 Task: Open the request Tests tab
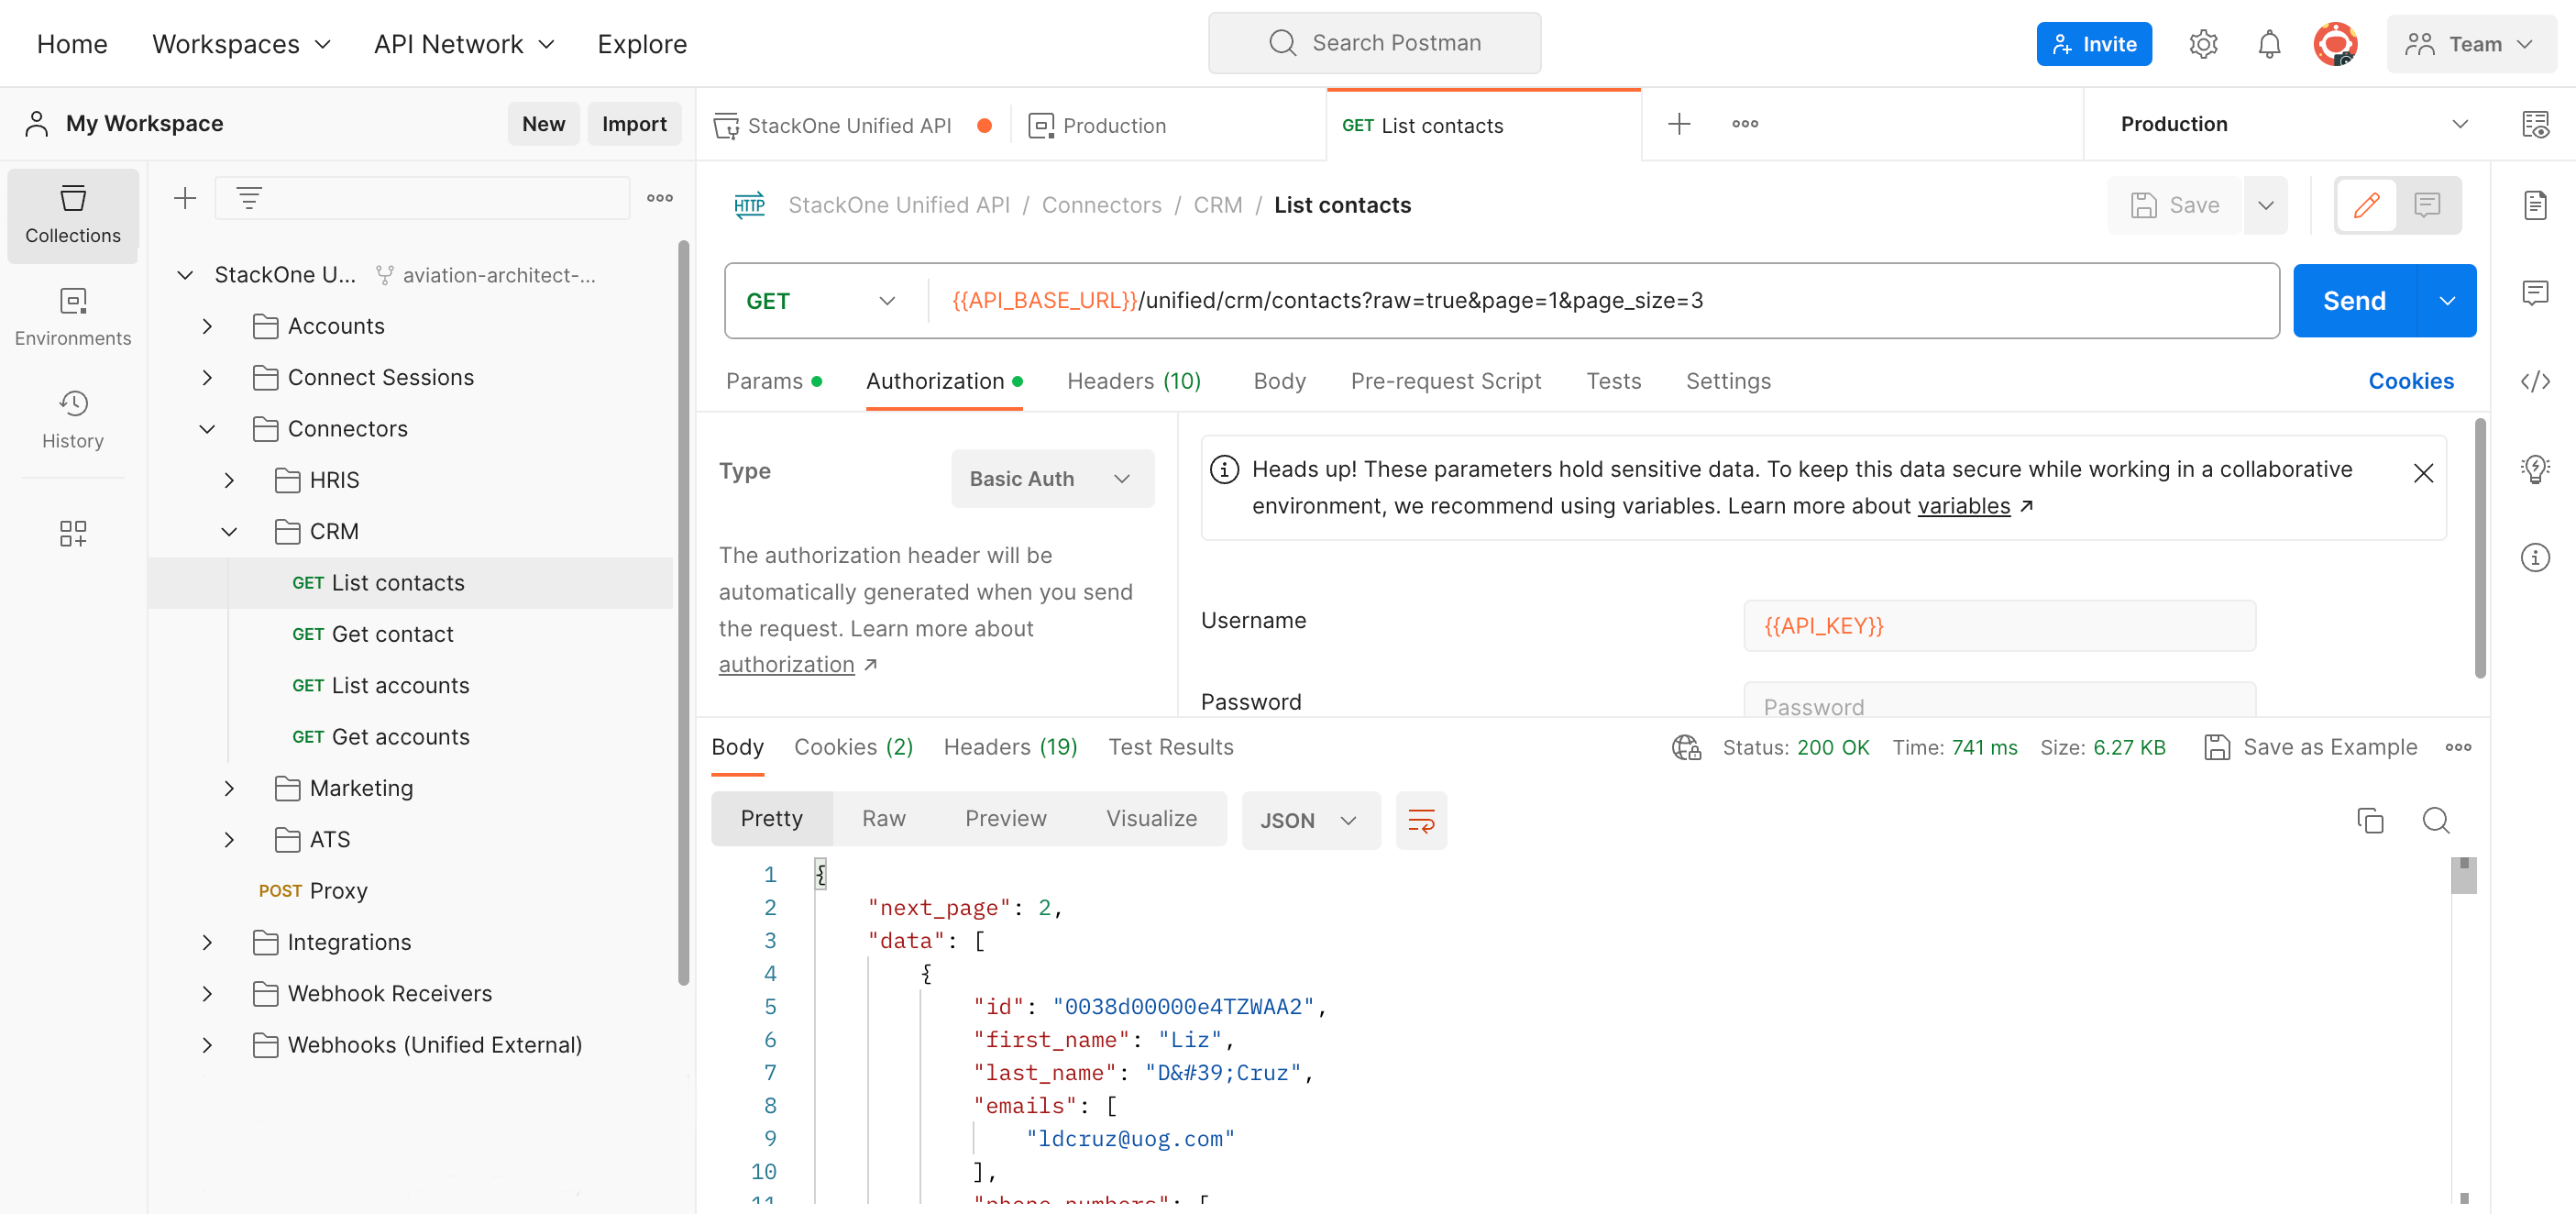(1613, 381)
